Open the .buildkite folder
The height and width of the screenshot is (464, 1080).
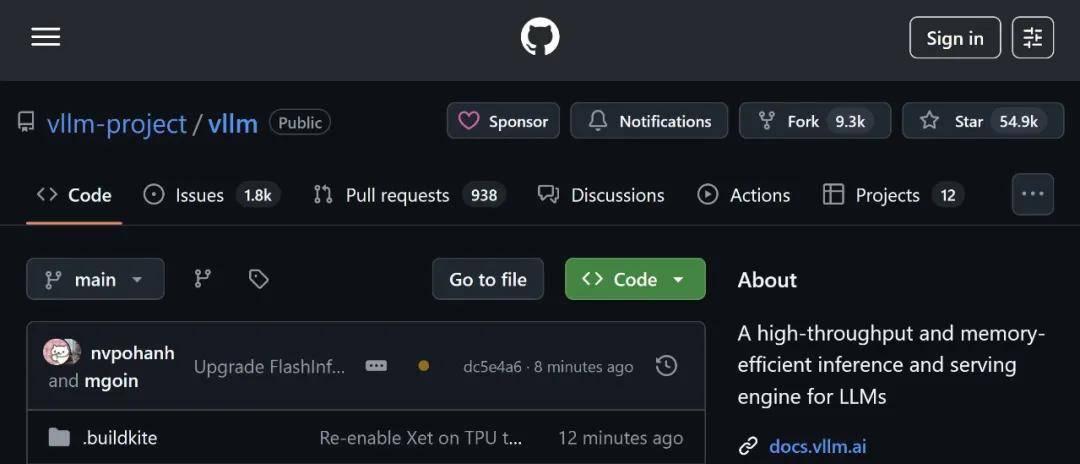pyautogui.click(x=120, y=438)
